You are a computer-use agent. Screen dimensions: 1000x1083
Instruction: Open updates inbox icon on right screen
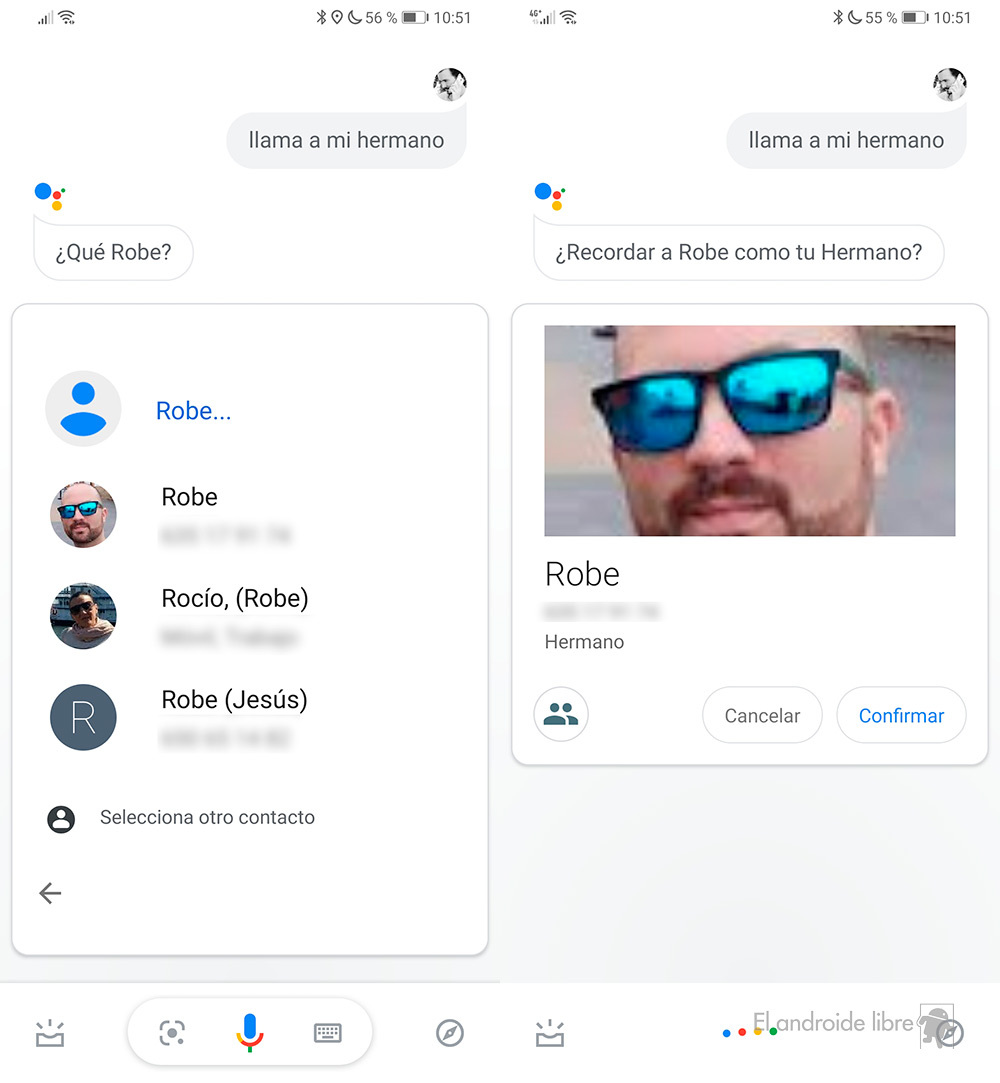click(550, 1033)
